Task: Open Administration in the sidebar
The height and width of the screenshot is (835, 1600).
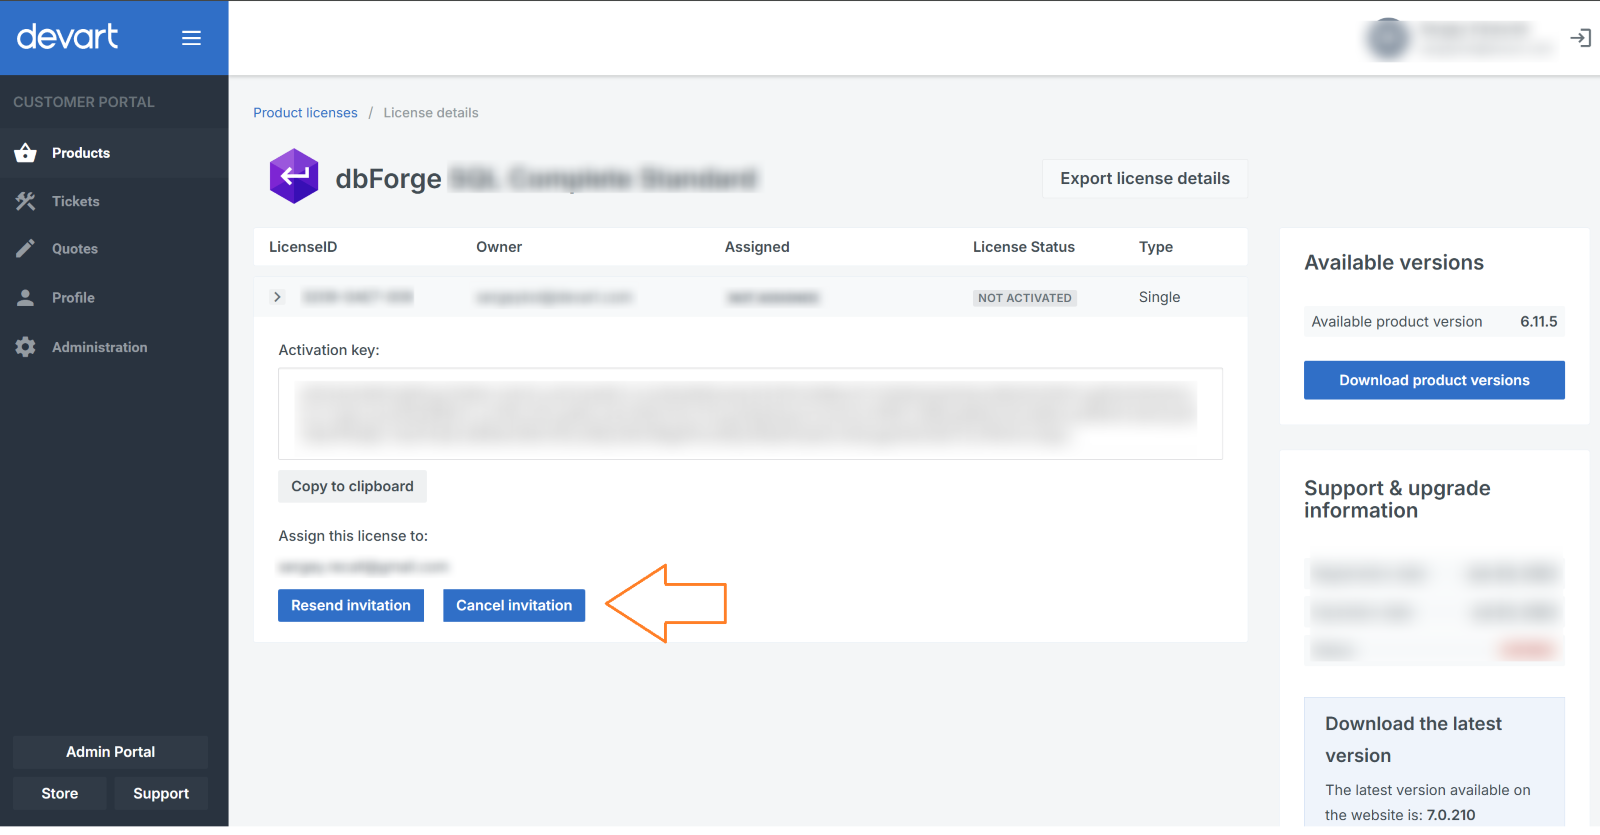Action: pyautogui.click(x=114, y=347)
